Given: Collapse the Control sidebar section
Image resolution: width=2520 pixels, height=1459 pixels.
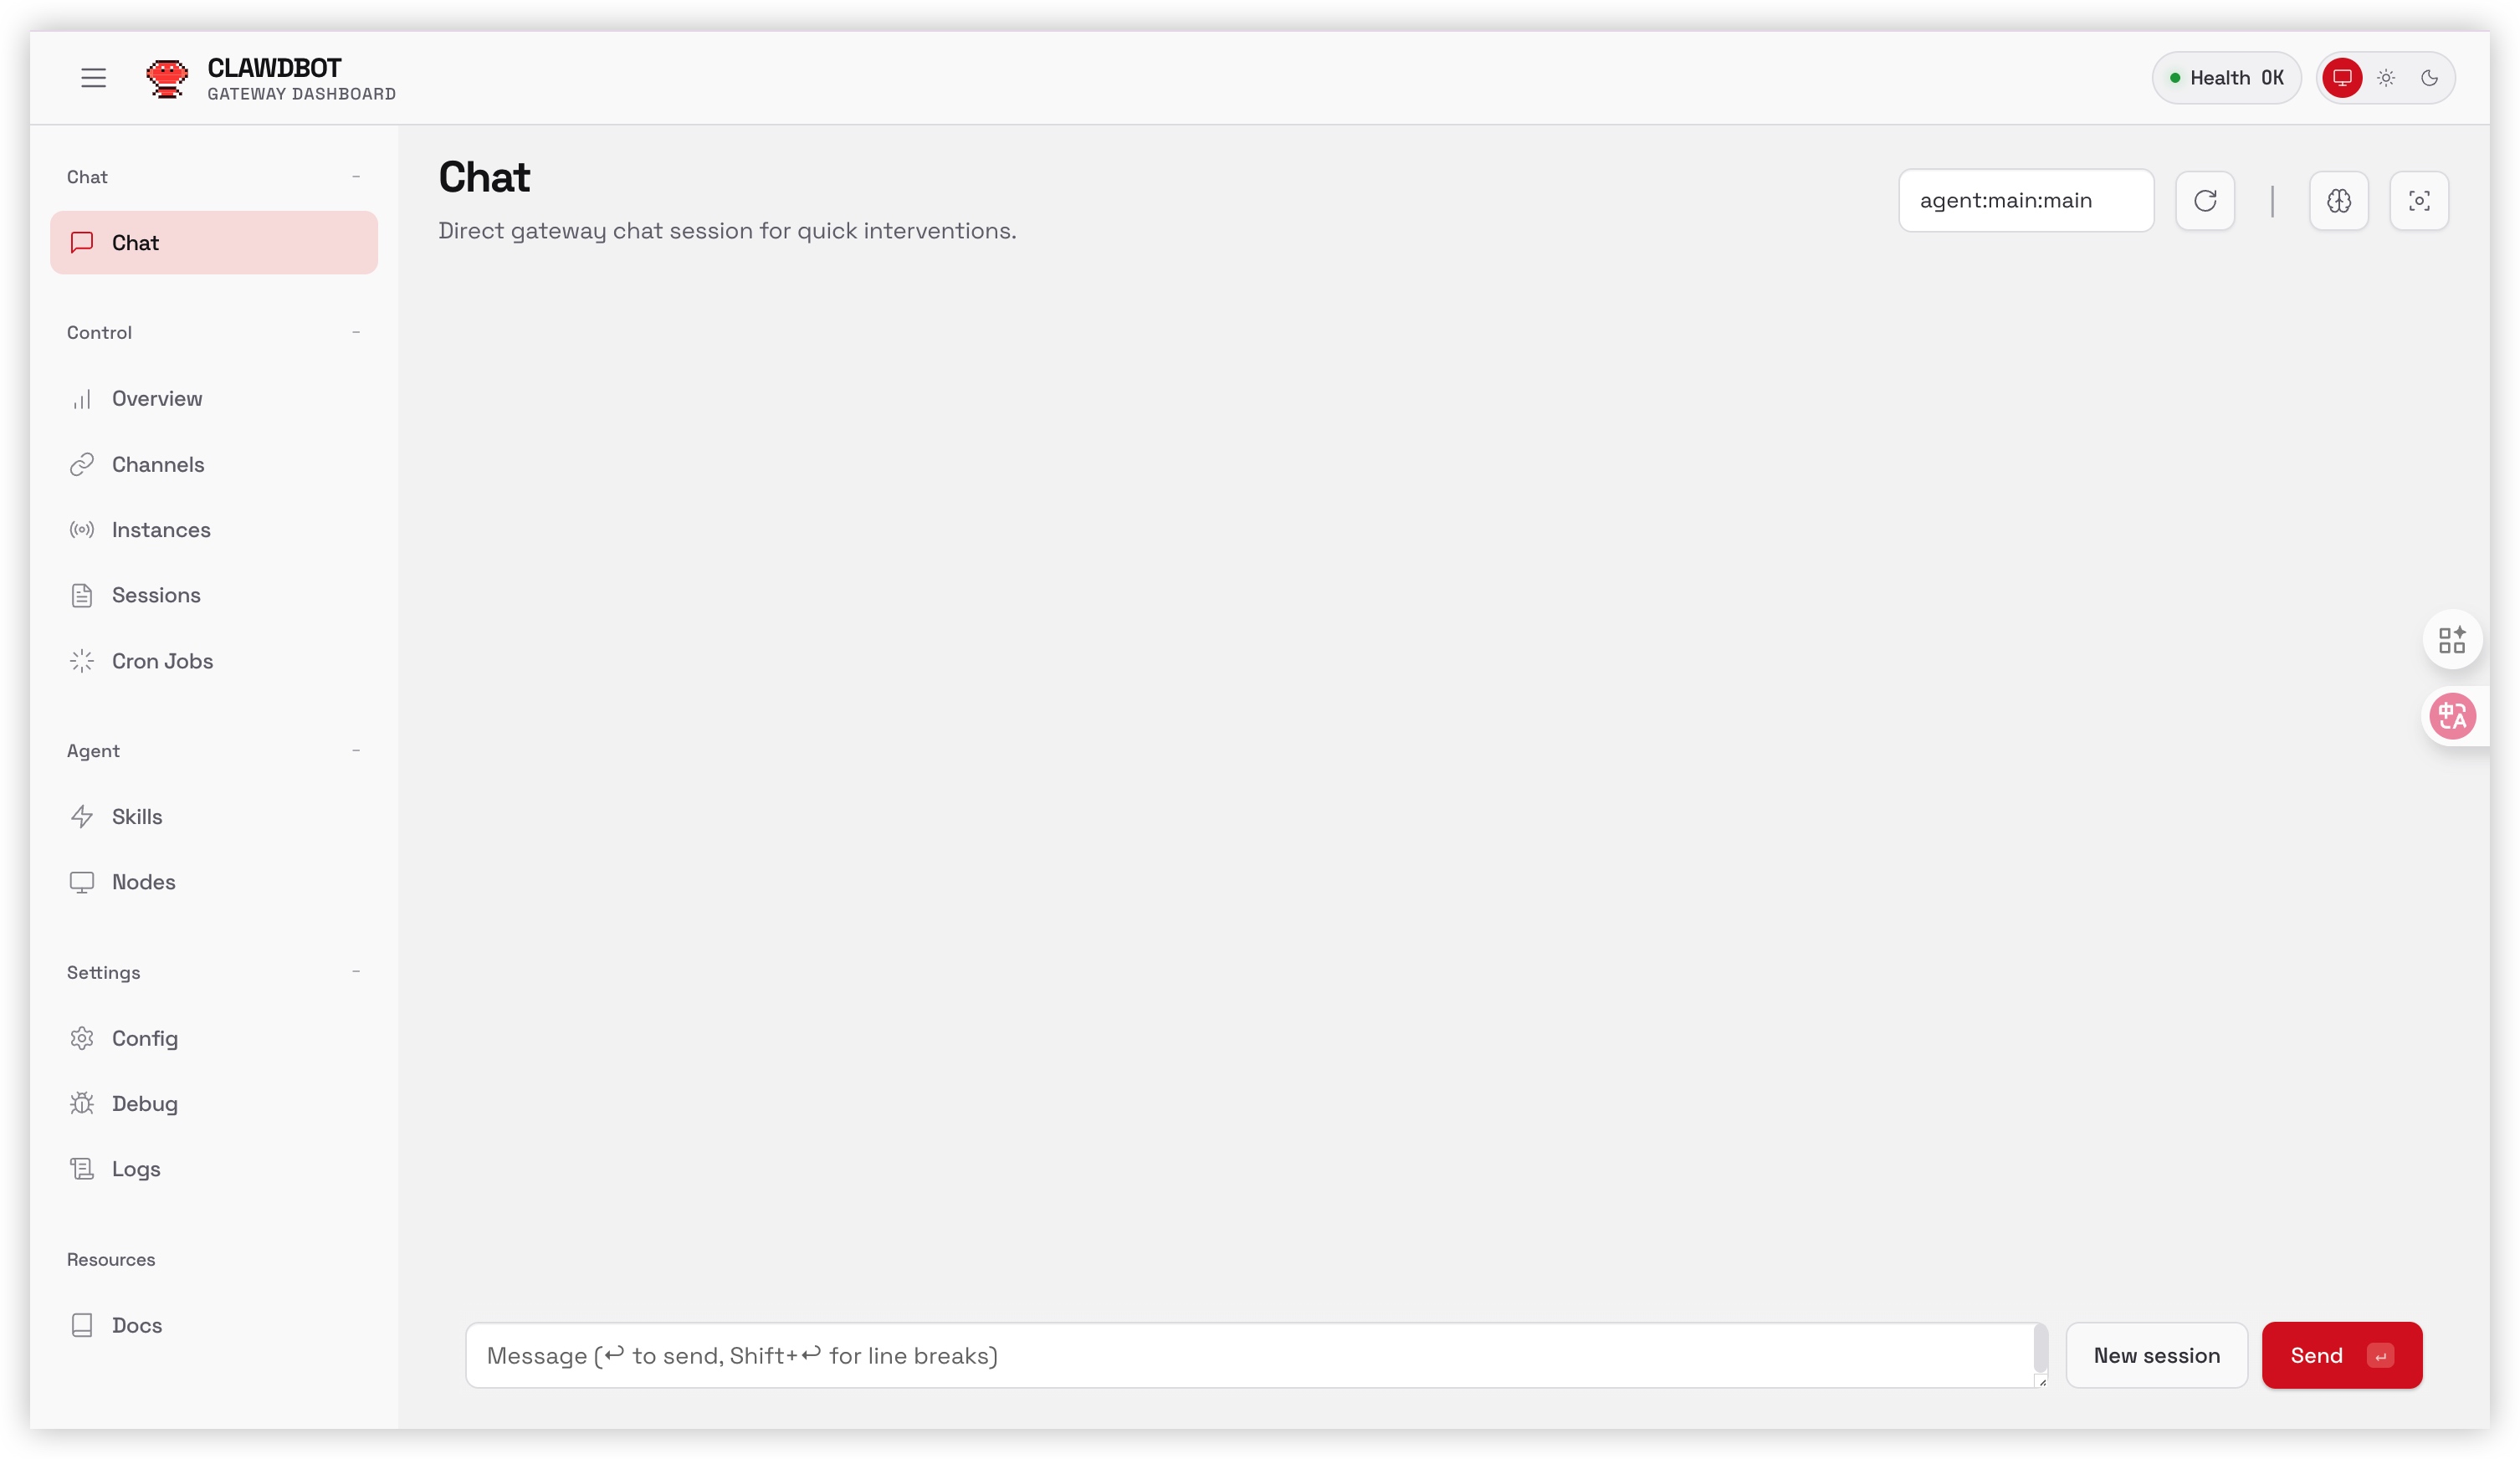Looking at the screenshot, I should [x=356, y=332].
